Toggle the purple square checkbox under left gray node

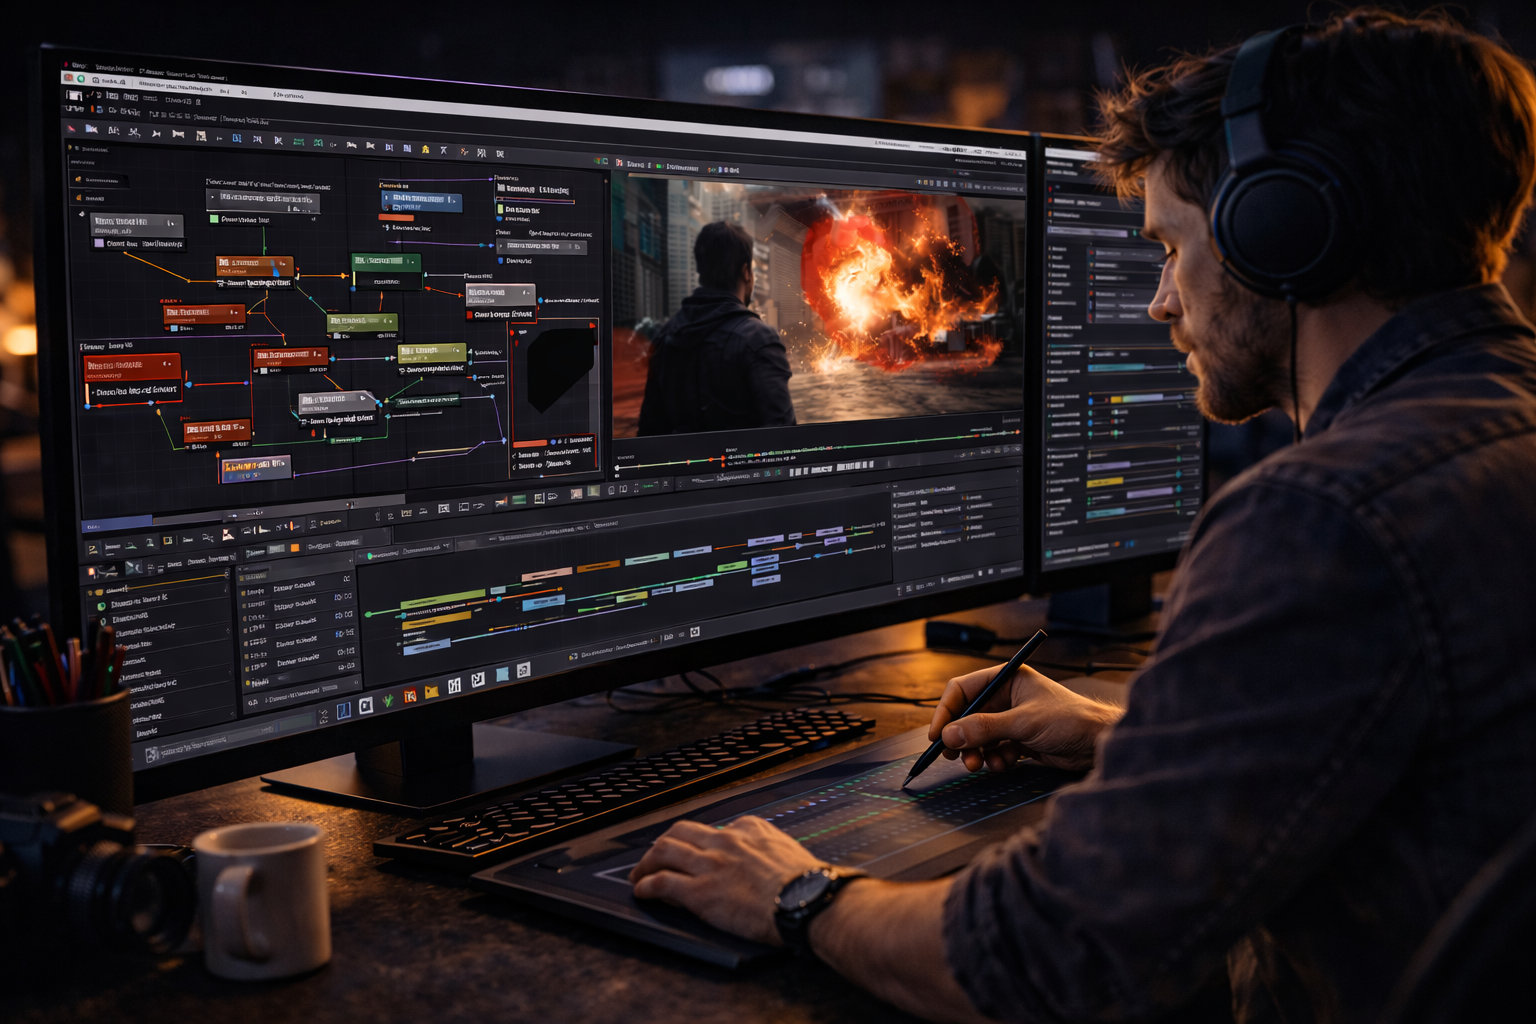[x=99, y=243]
